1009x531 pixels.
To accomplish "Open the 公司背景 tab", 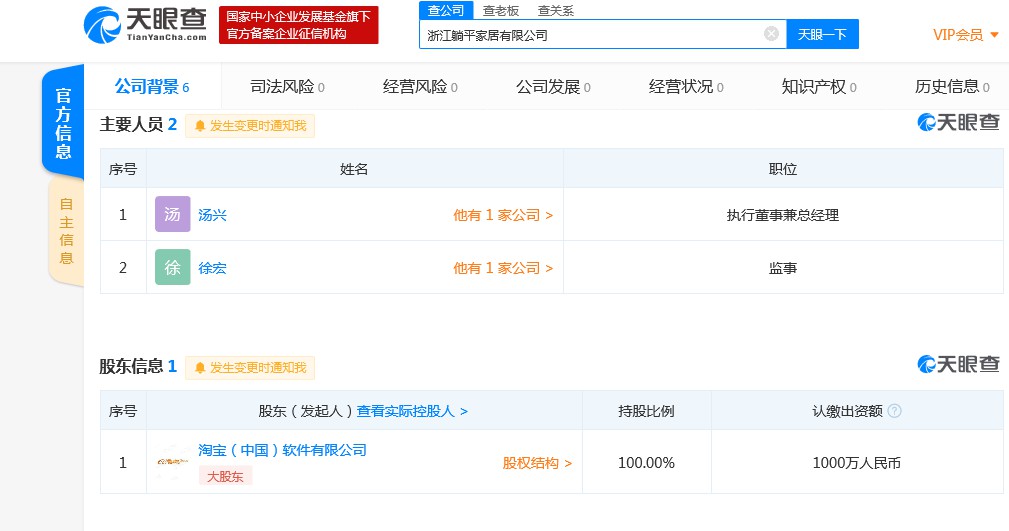I will click(x=152, y=86).
